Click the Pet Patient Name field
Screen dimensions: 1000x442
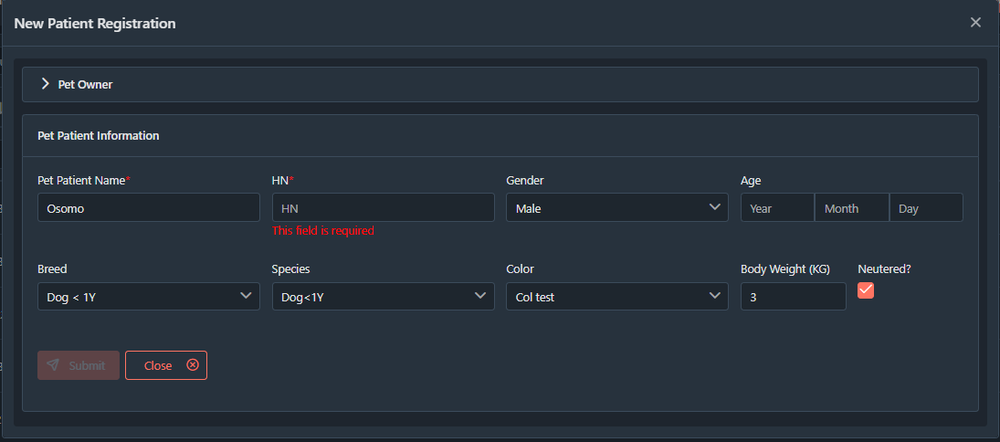[x=148, y=208]
